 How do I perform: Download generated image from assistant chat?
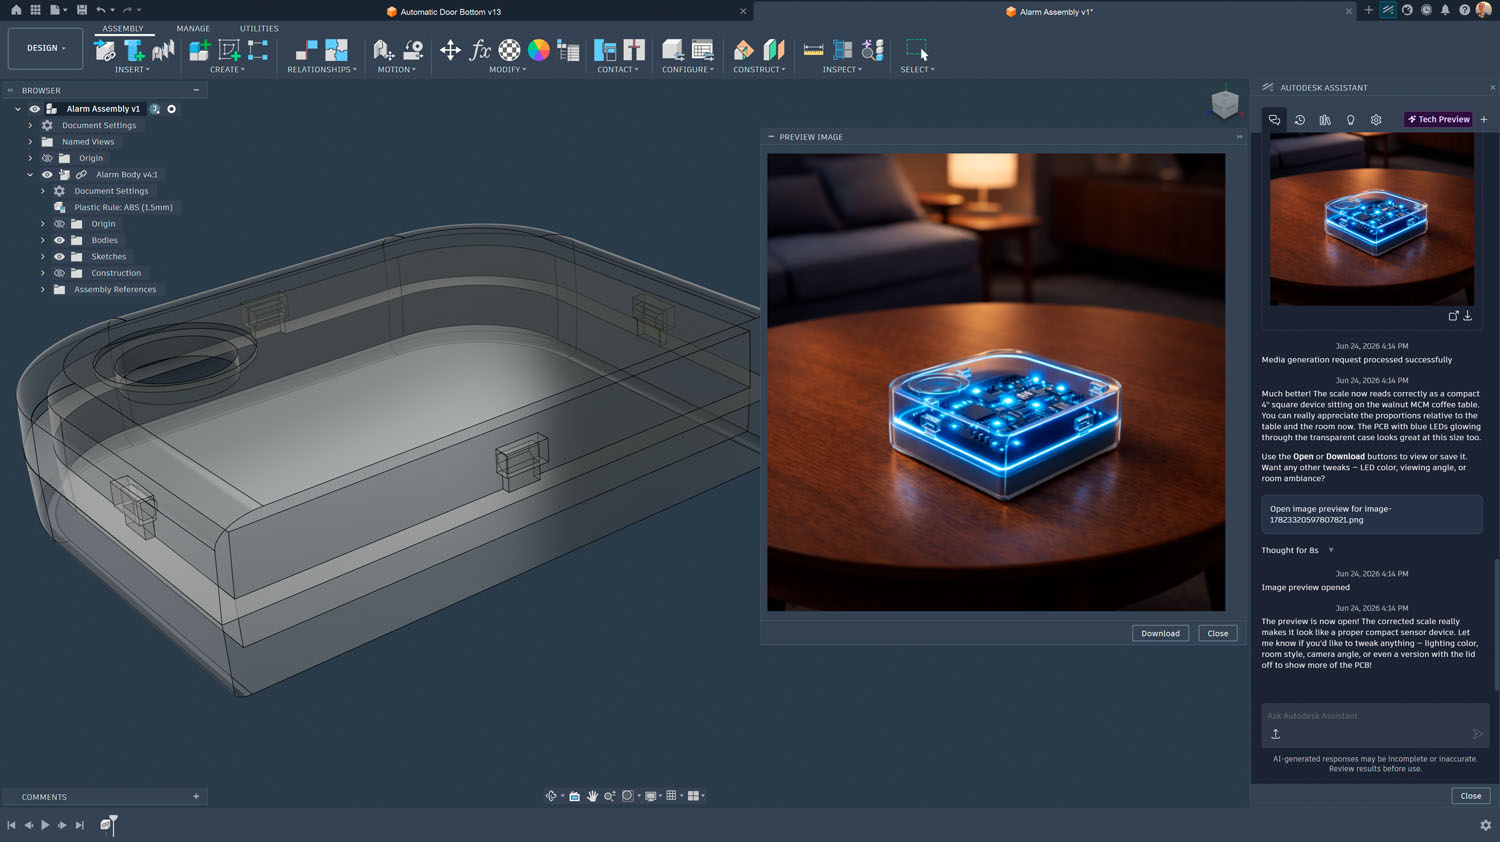click(1468, 316)
